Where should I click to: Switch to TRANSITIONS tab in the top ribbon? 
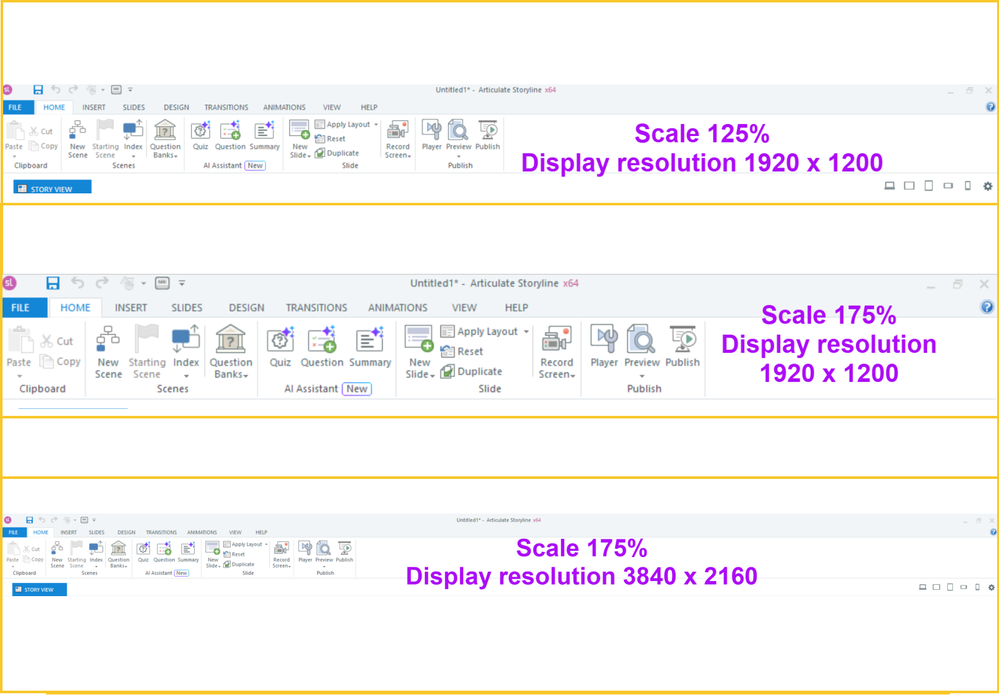[x=226, y=107]
